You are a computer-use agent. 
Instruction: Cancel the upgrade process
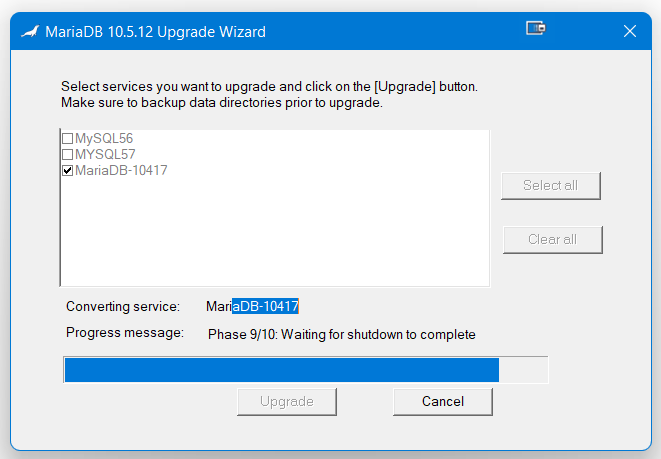[442, 401]
